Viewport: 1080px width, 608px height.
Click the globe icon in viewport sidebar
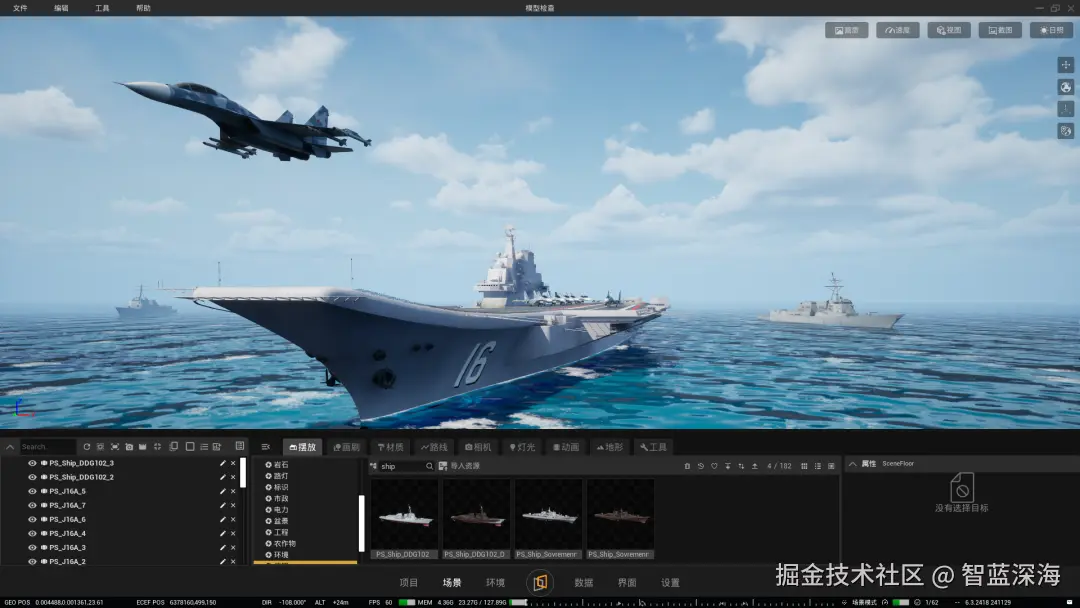[1066, 87]
